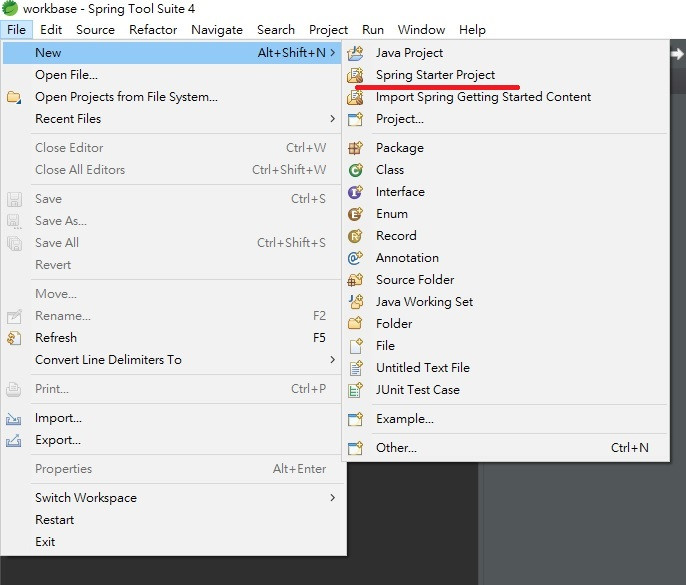
Task: Choose Java Project entry
Action: pyautogui.click(x=505, y=53)
